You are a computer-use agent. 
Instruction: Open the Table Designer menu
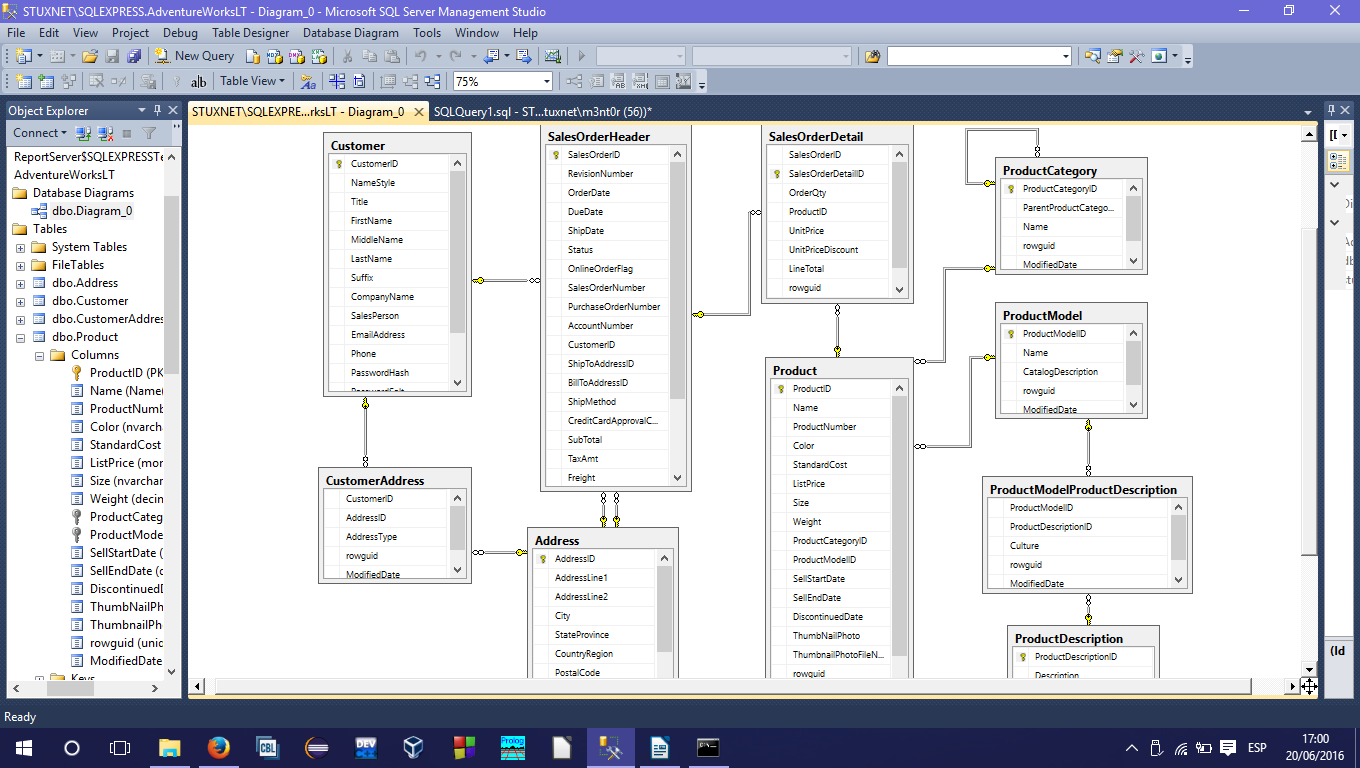[x=250, y=32]
